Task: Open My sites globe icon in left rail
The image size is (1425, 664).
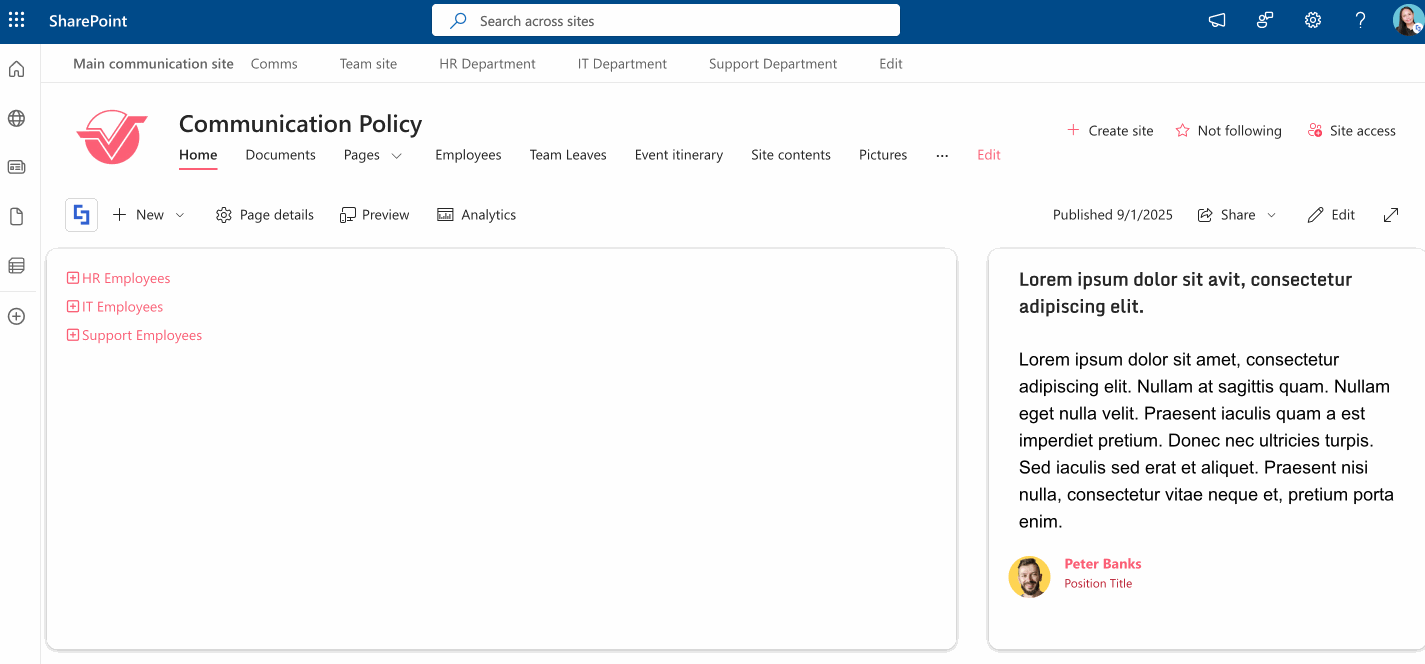Action: pyautogui.click(x=16, y=118)
